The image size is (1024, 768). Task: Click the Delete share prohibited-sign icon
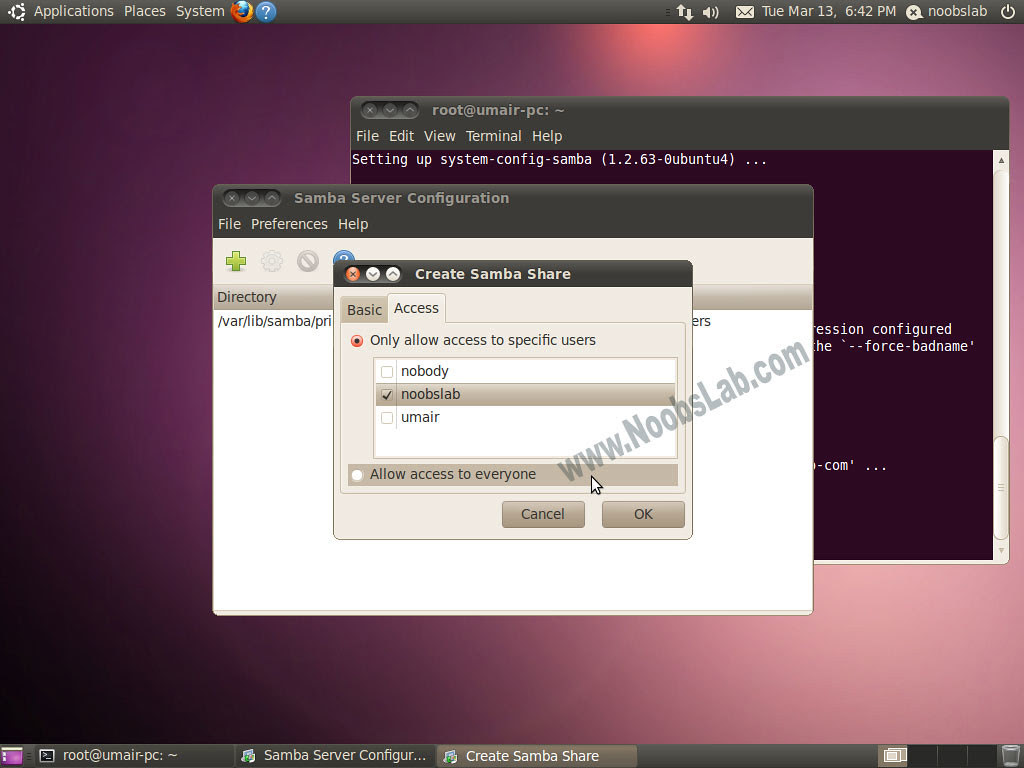click(x=308, y=261)
